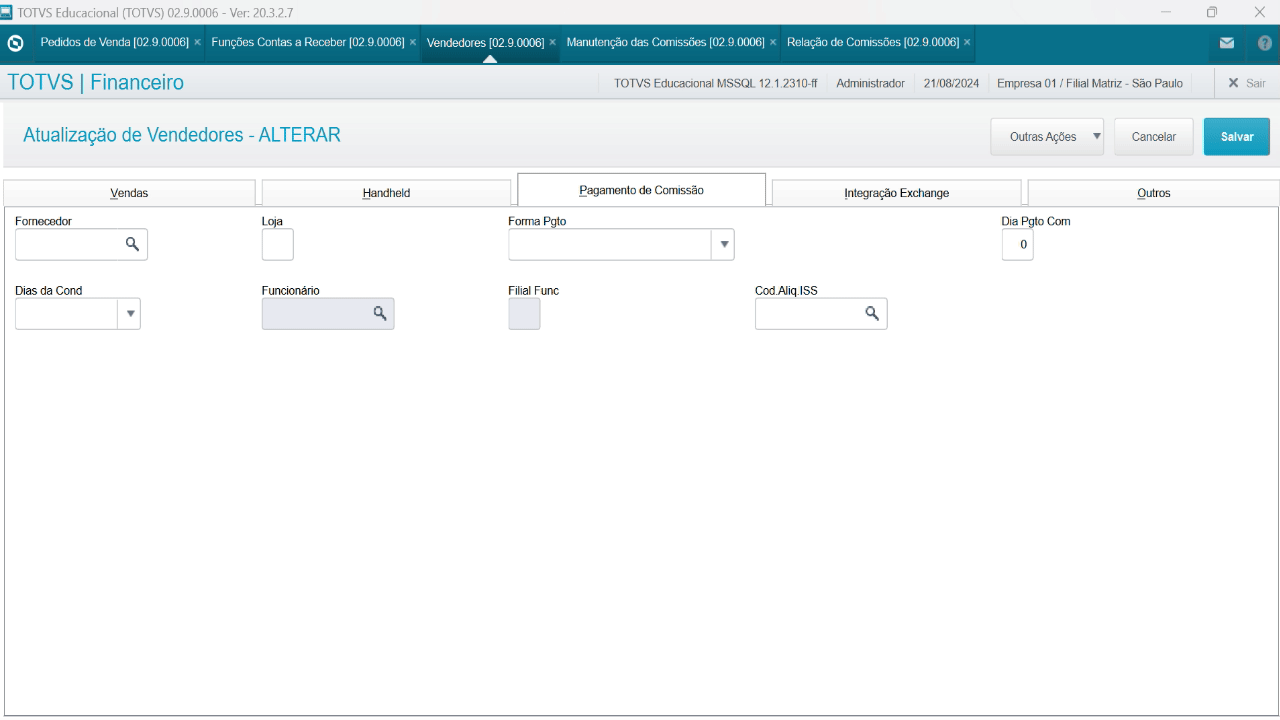Close the Relação de Comissões tab

pos(967,43)
